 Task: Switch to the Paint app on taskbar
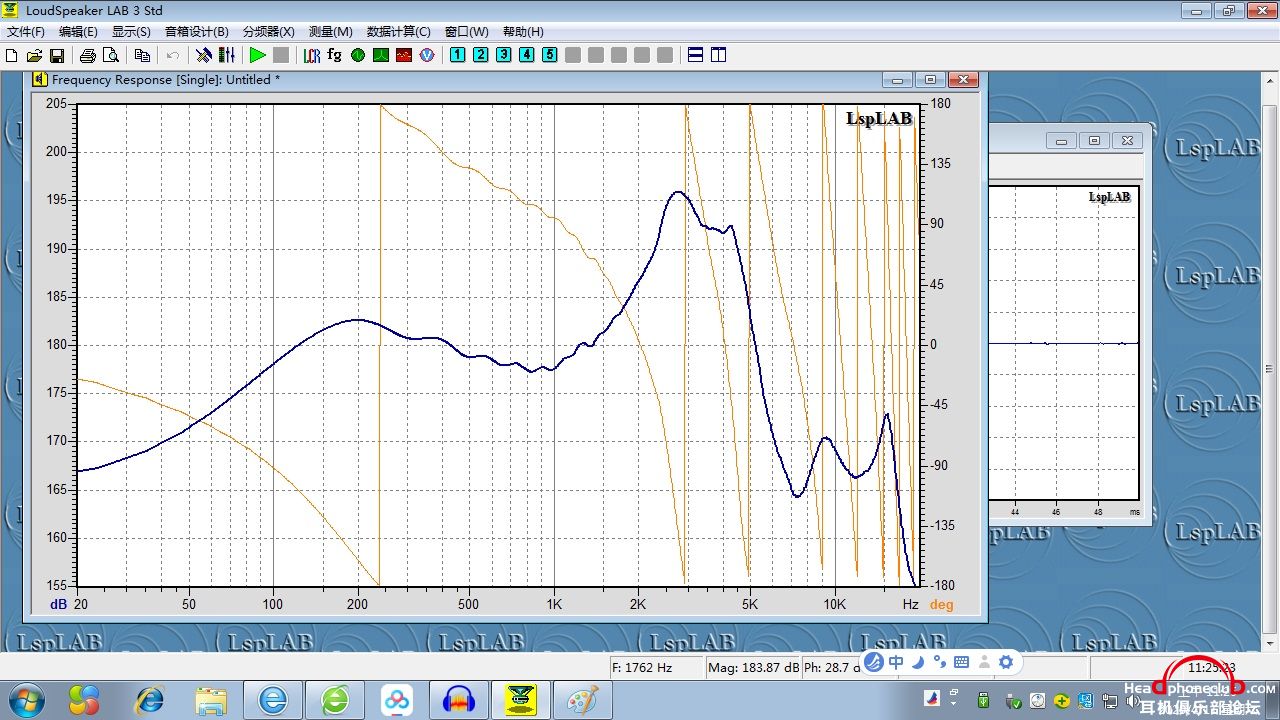[x=581, y=699]
